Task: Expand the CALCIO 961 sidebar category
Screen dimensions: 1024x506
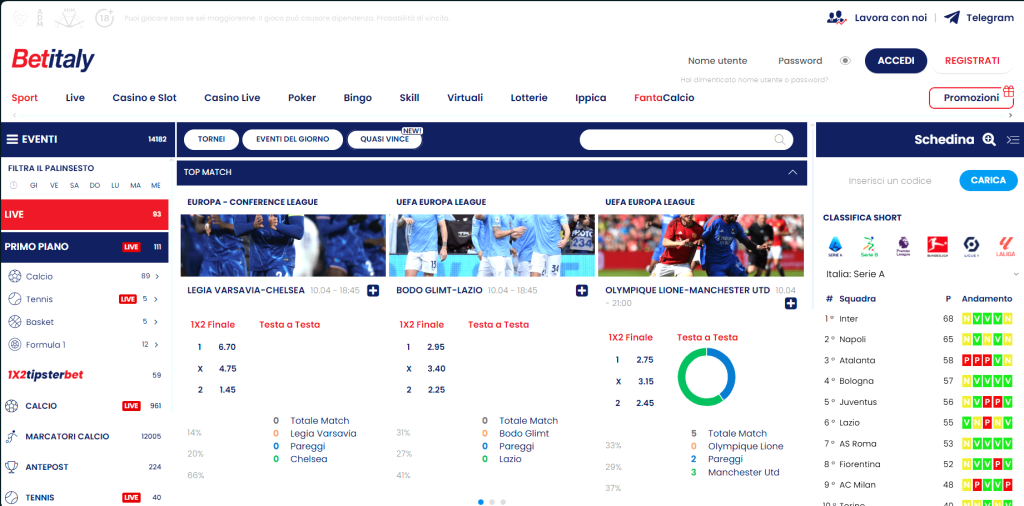Action: [84, 405]
